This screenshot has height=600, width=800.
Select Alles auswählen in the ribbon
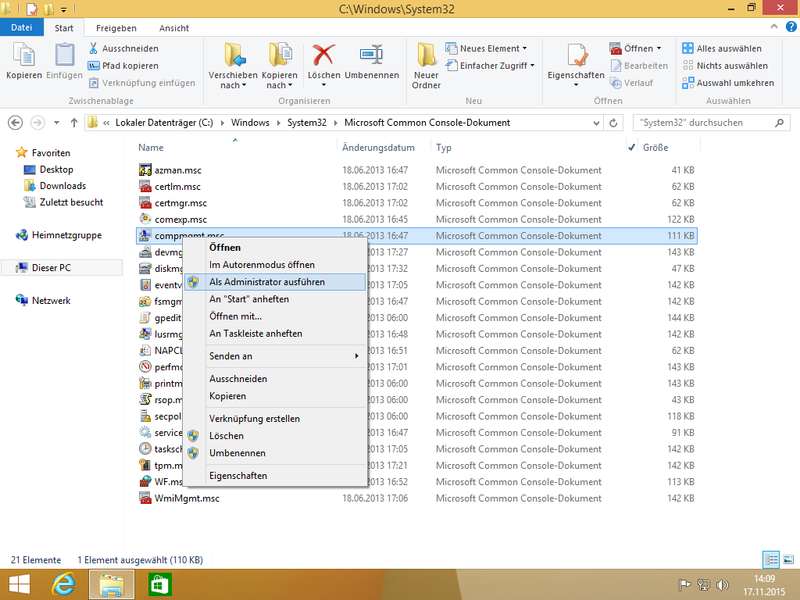tap(728, 48)
